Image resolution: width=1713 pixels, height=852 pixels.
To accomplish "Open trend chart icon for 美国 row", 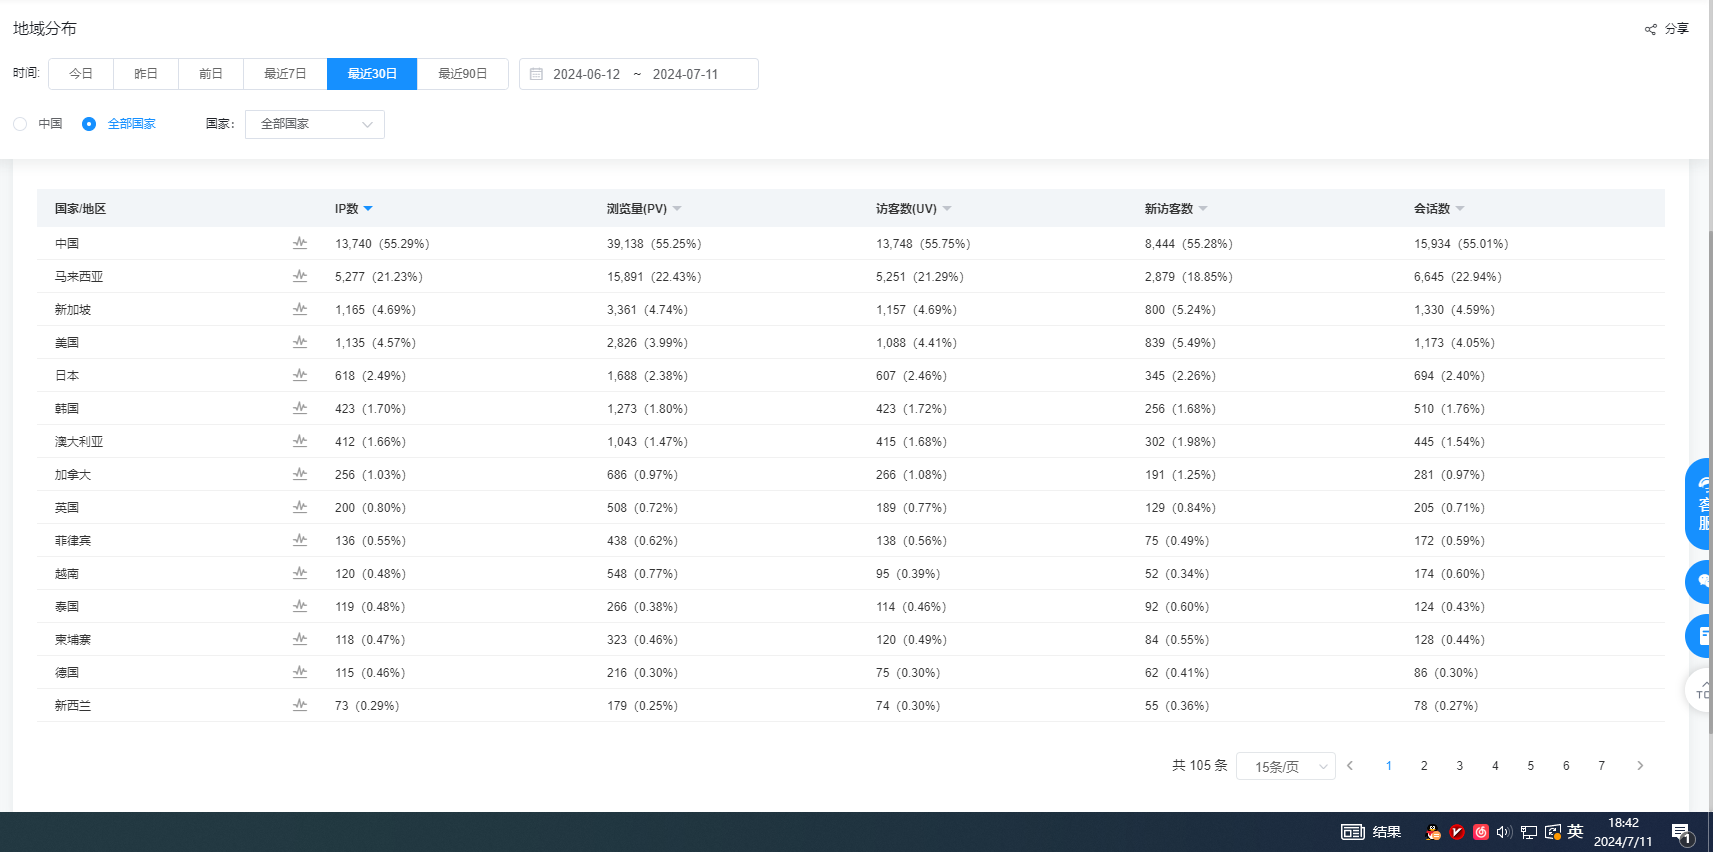I will coord(300,342).
